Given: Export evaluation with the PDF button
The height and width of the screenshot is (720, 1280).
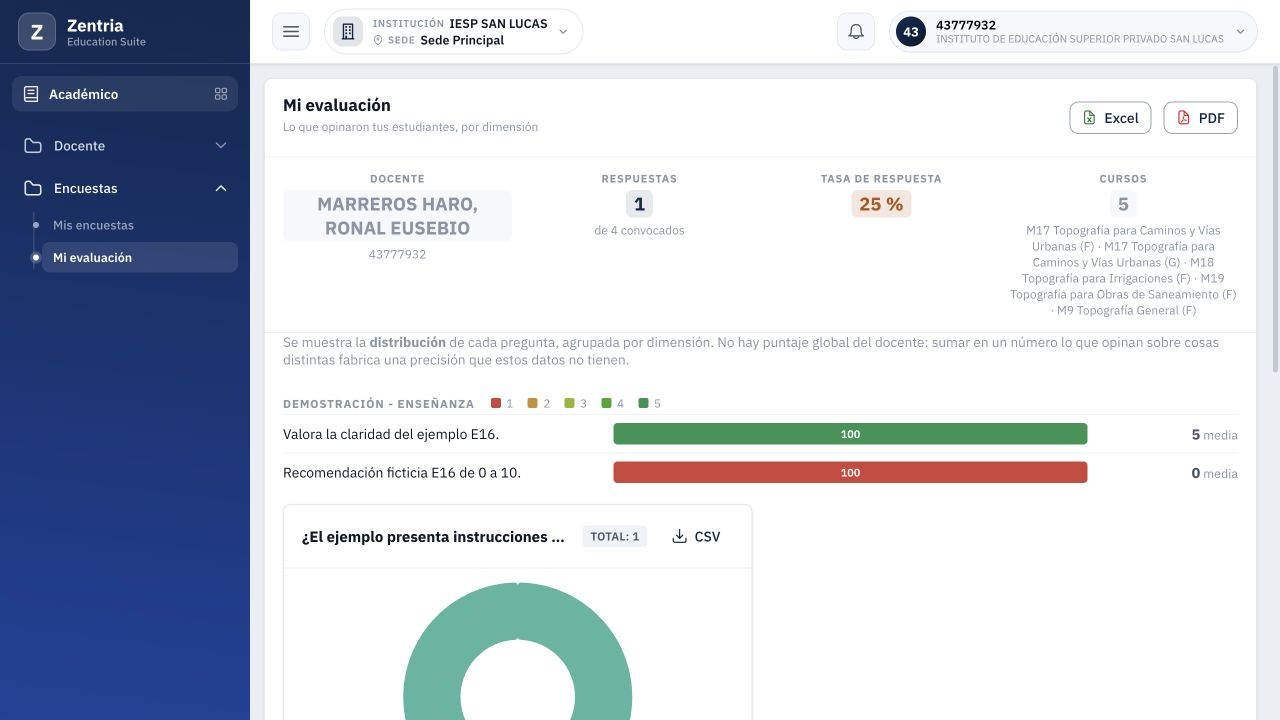Looking at the screenshot, I should click(1200, 118).
